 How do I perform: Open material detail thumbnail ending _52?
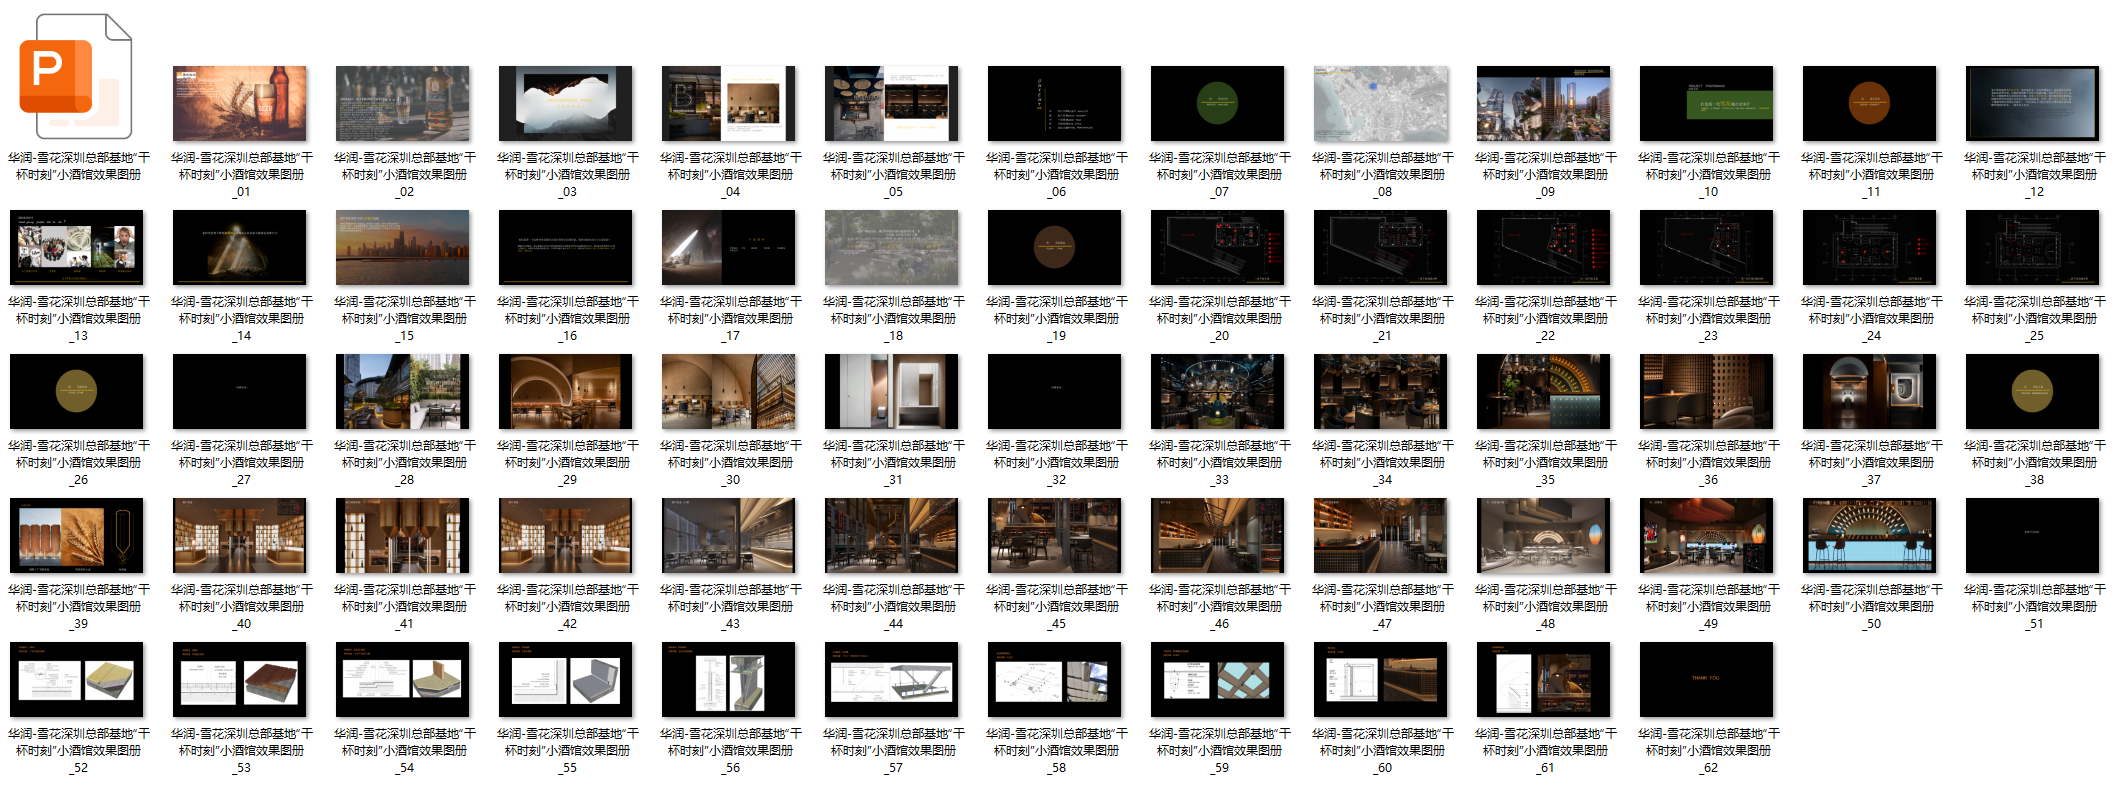coord(77,680)
